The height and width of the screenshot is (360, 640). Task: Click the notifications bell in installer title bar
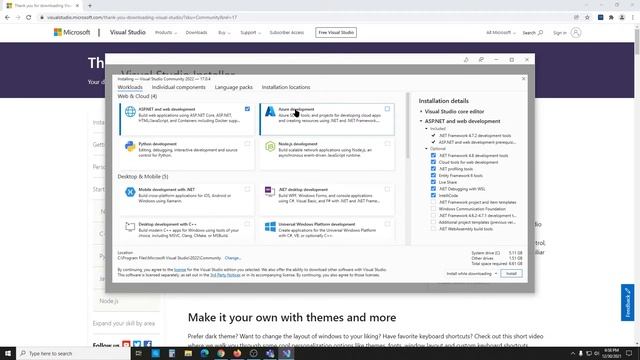(x=466, y=60)
